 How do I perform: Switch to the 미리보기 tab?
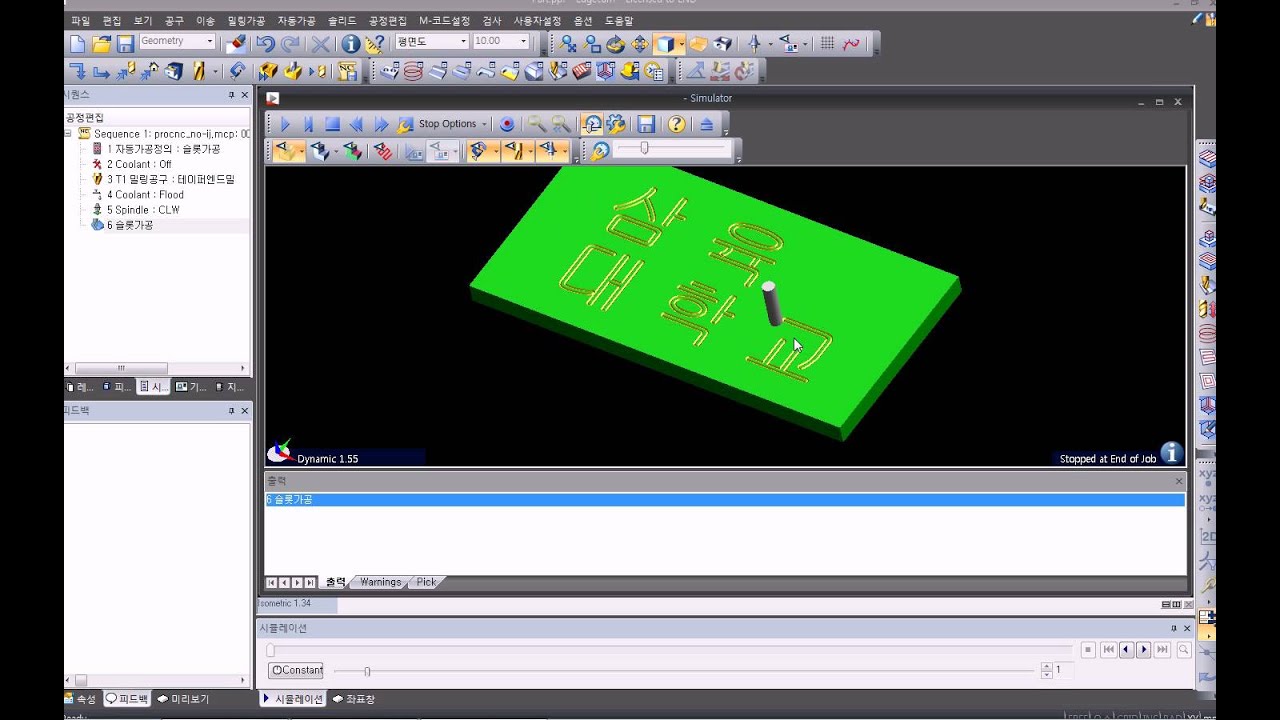[x=183, y=699]
